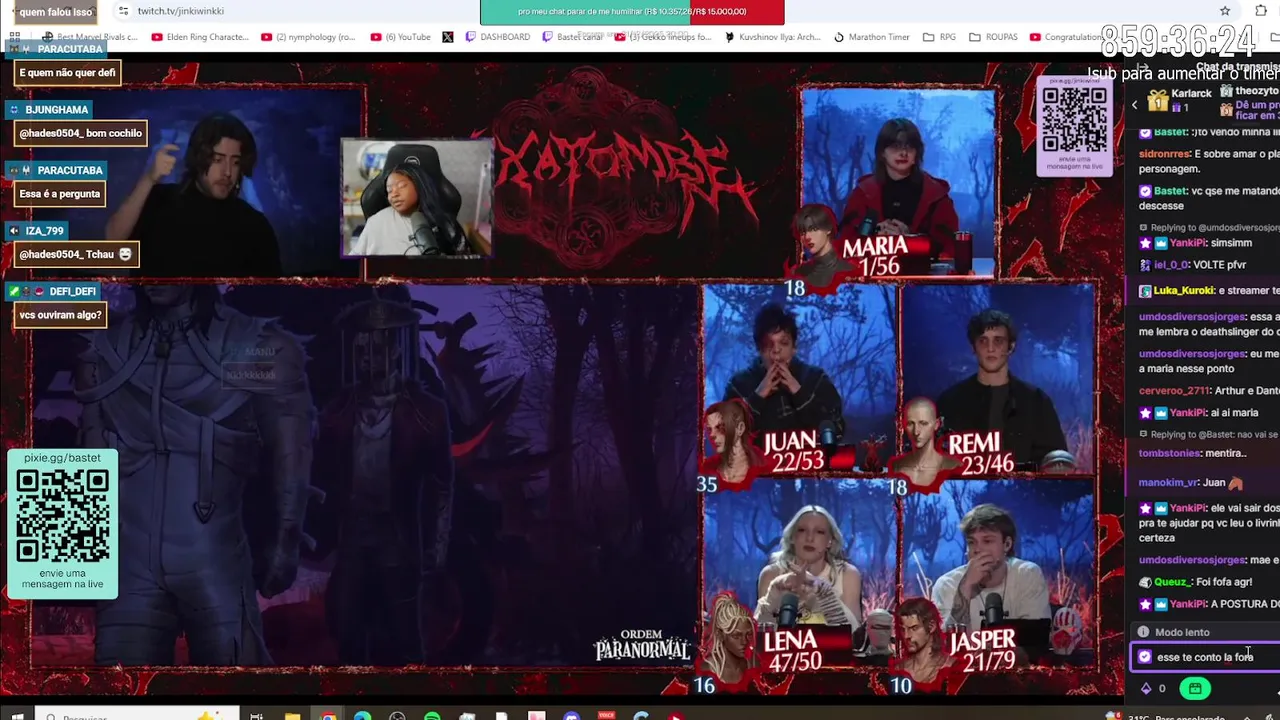Open the green channel points button
The image size is (1280, 720).
(x=1195, y=688)
